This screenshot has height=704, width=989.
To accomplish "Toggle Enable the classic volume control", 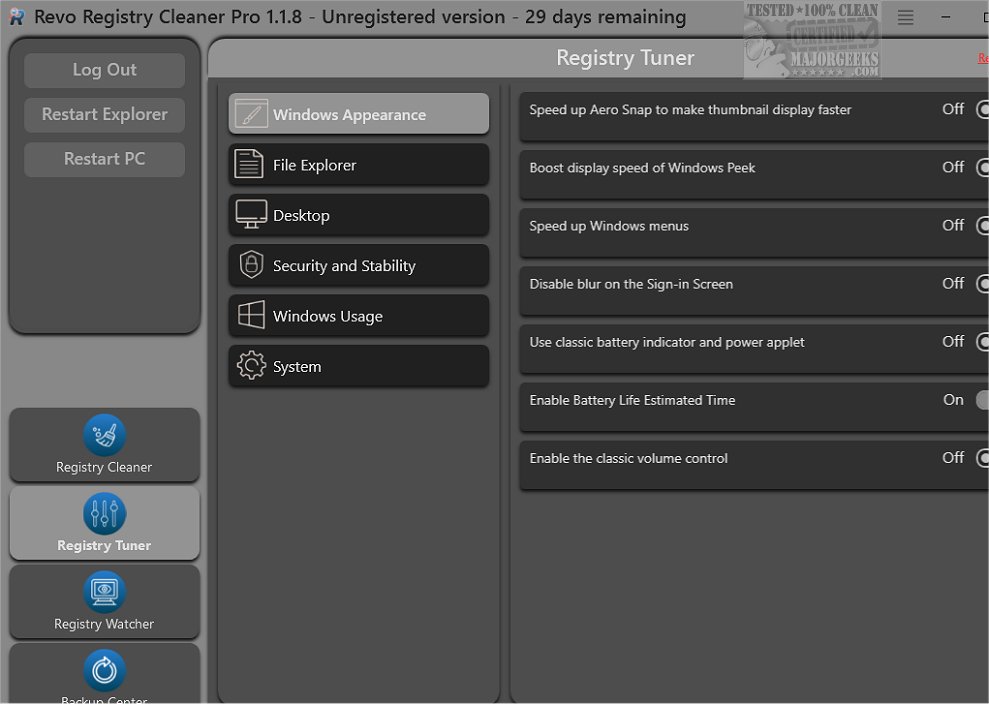I will click(982, 457).
